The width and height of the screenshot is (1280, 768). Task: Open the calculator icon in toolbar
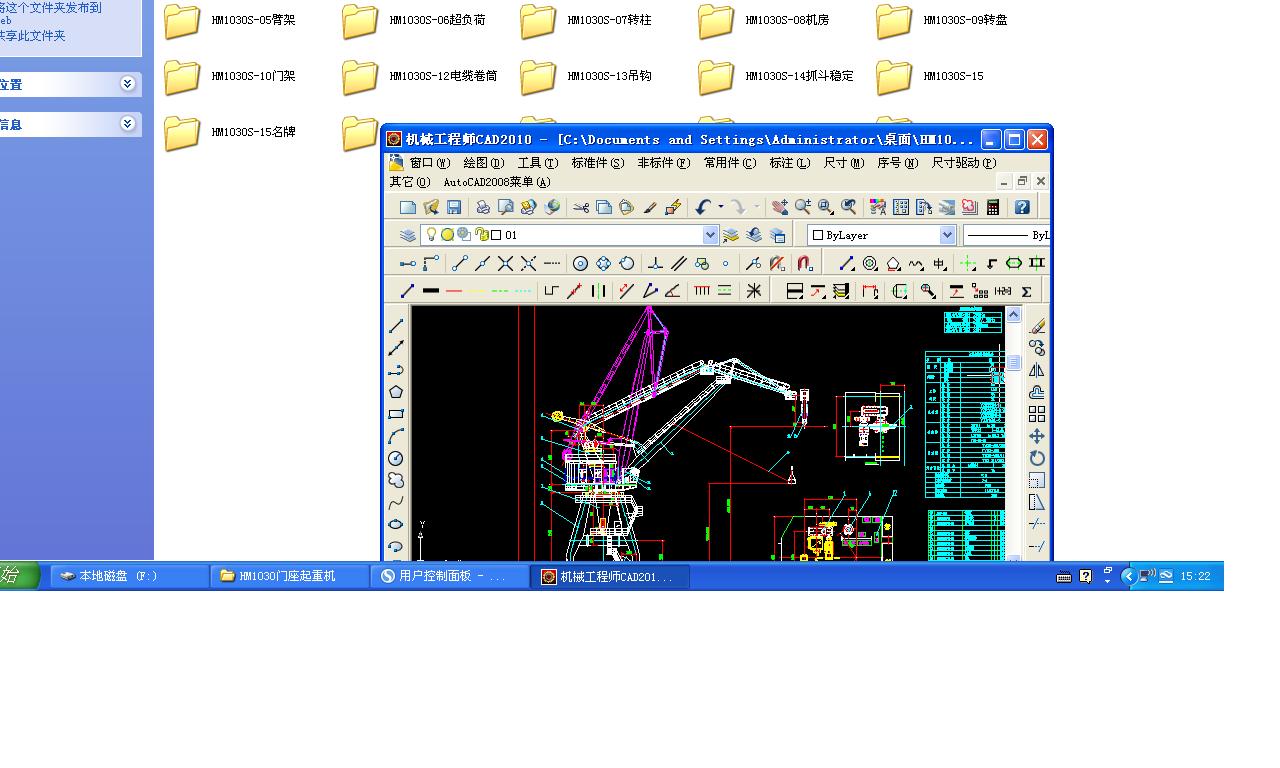tap(993, 207)
